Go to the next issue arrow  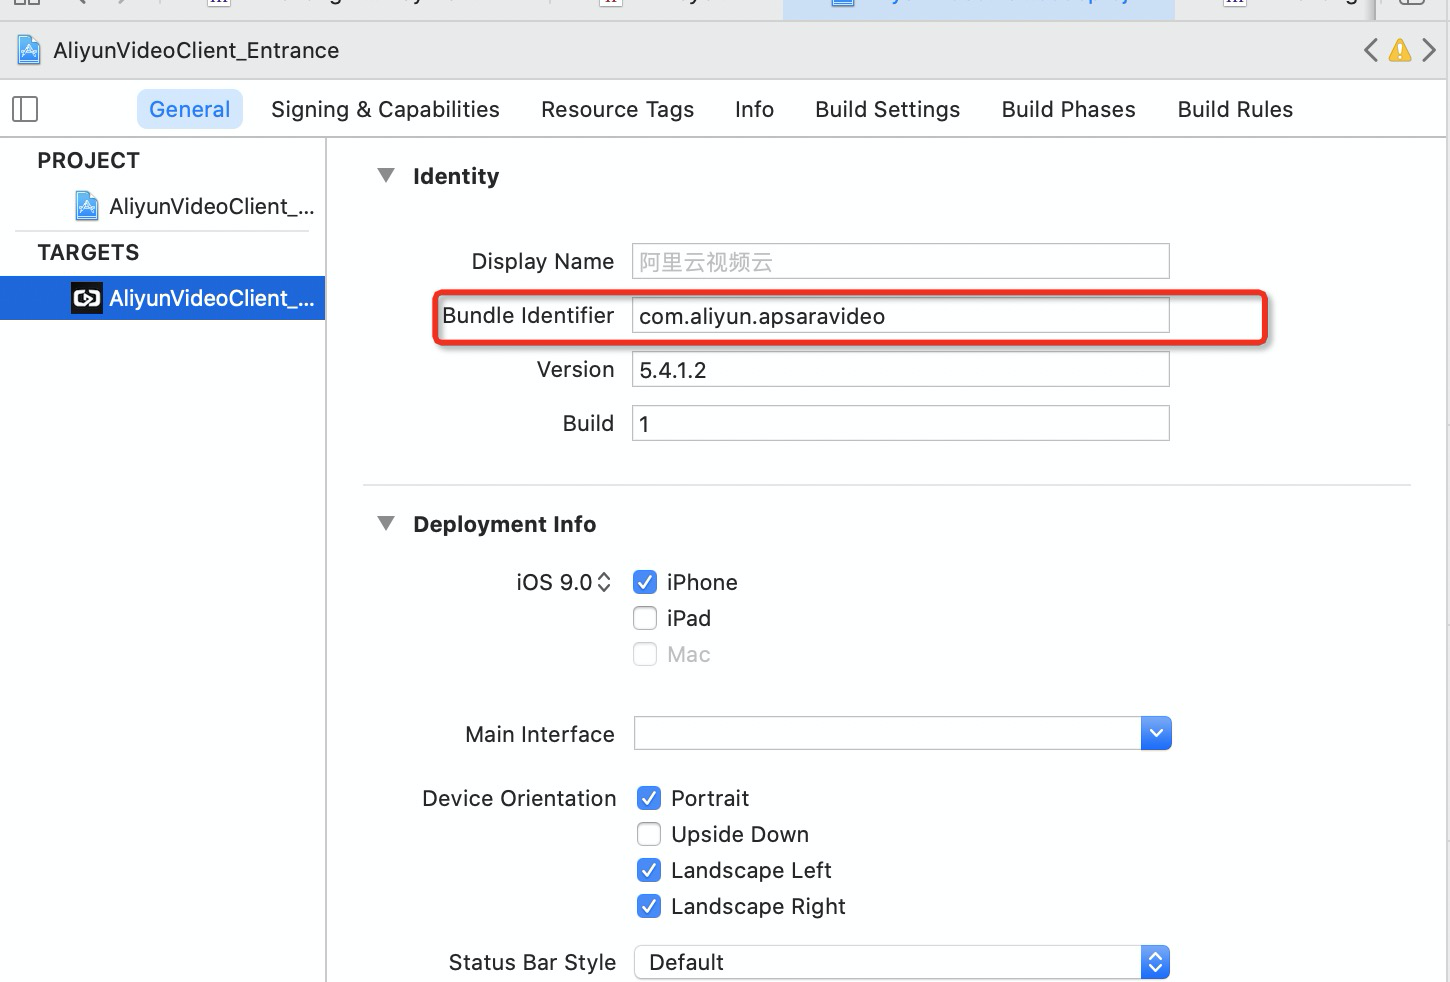[1429, 50]
